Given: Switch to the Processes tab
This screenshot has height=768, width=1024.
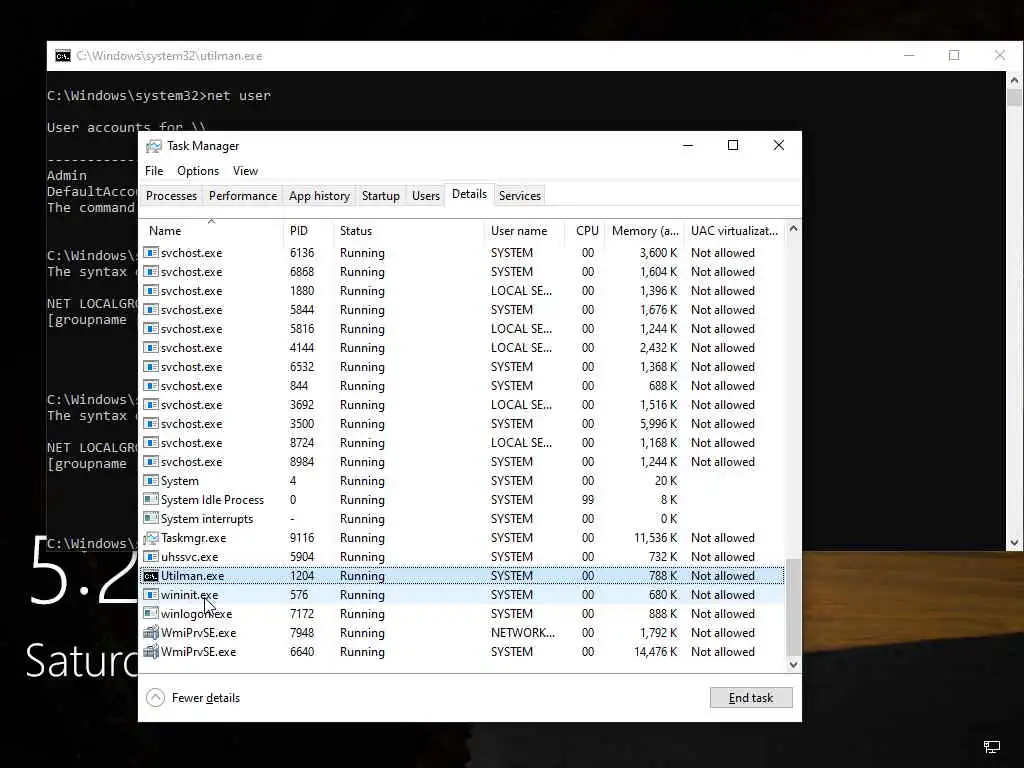Looking at the screenshot, I should [x=171, y=196].
